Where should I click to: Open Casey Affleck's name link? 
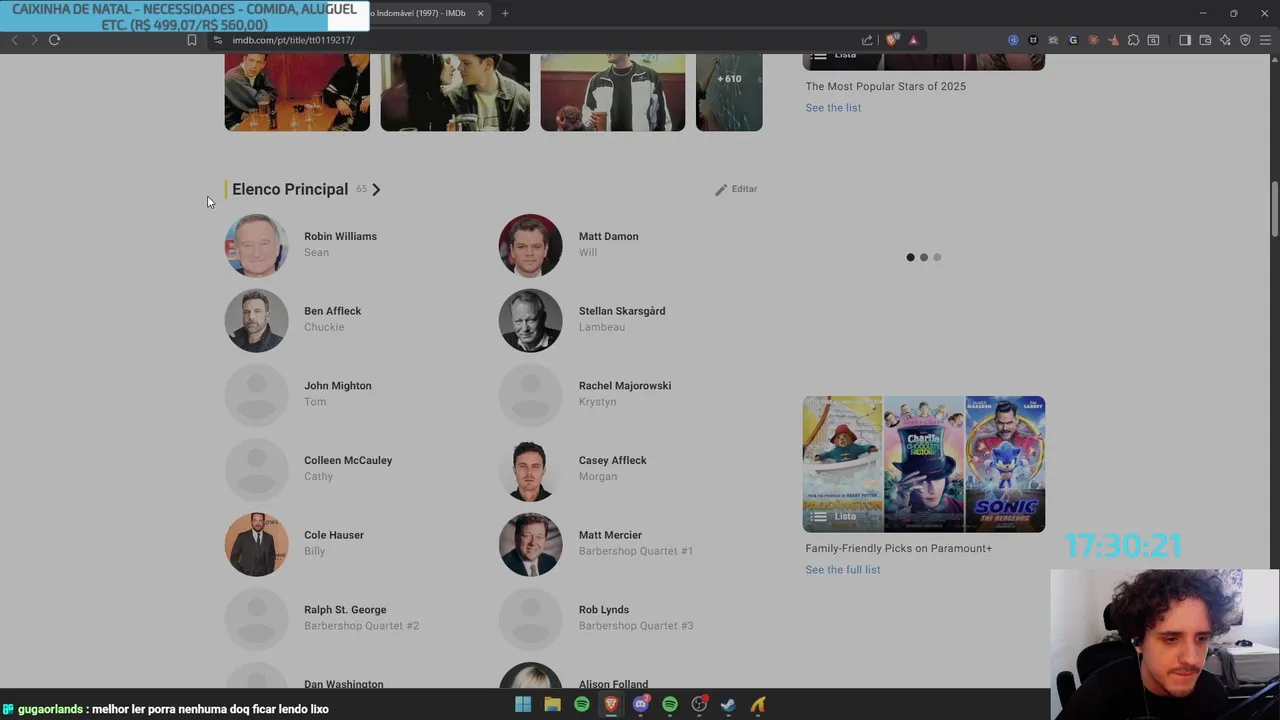tap(612, 460)
